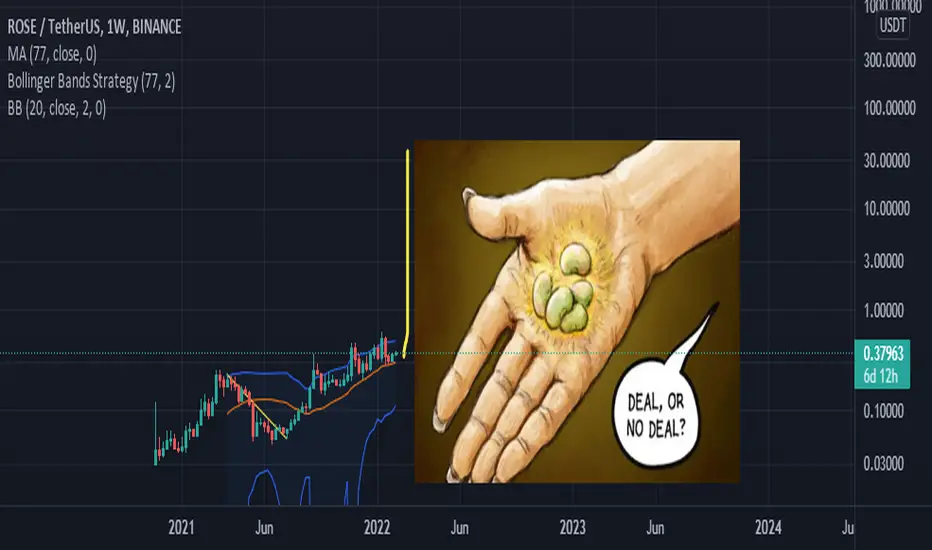Click the 1.00000 price scale label
932x550 pixels.
(883, 310)
